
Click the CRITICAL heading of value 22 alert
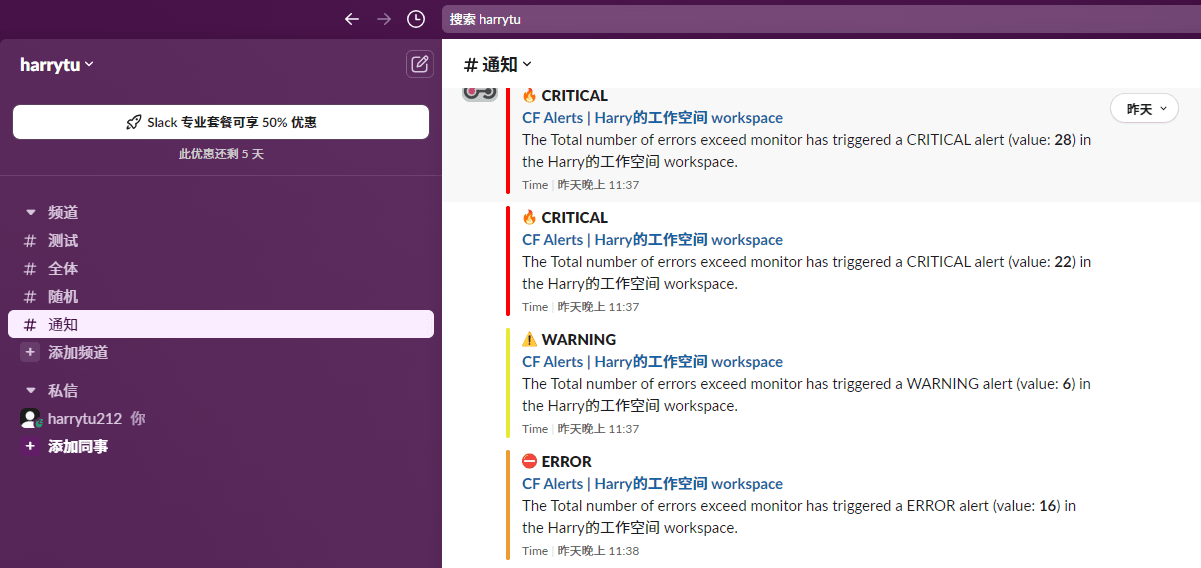575,218
